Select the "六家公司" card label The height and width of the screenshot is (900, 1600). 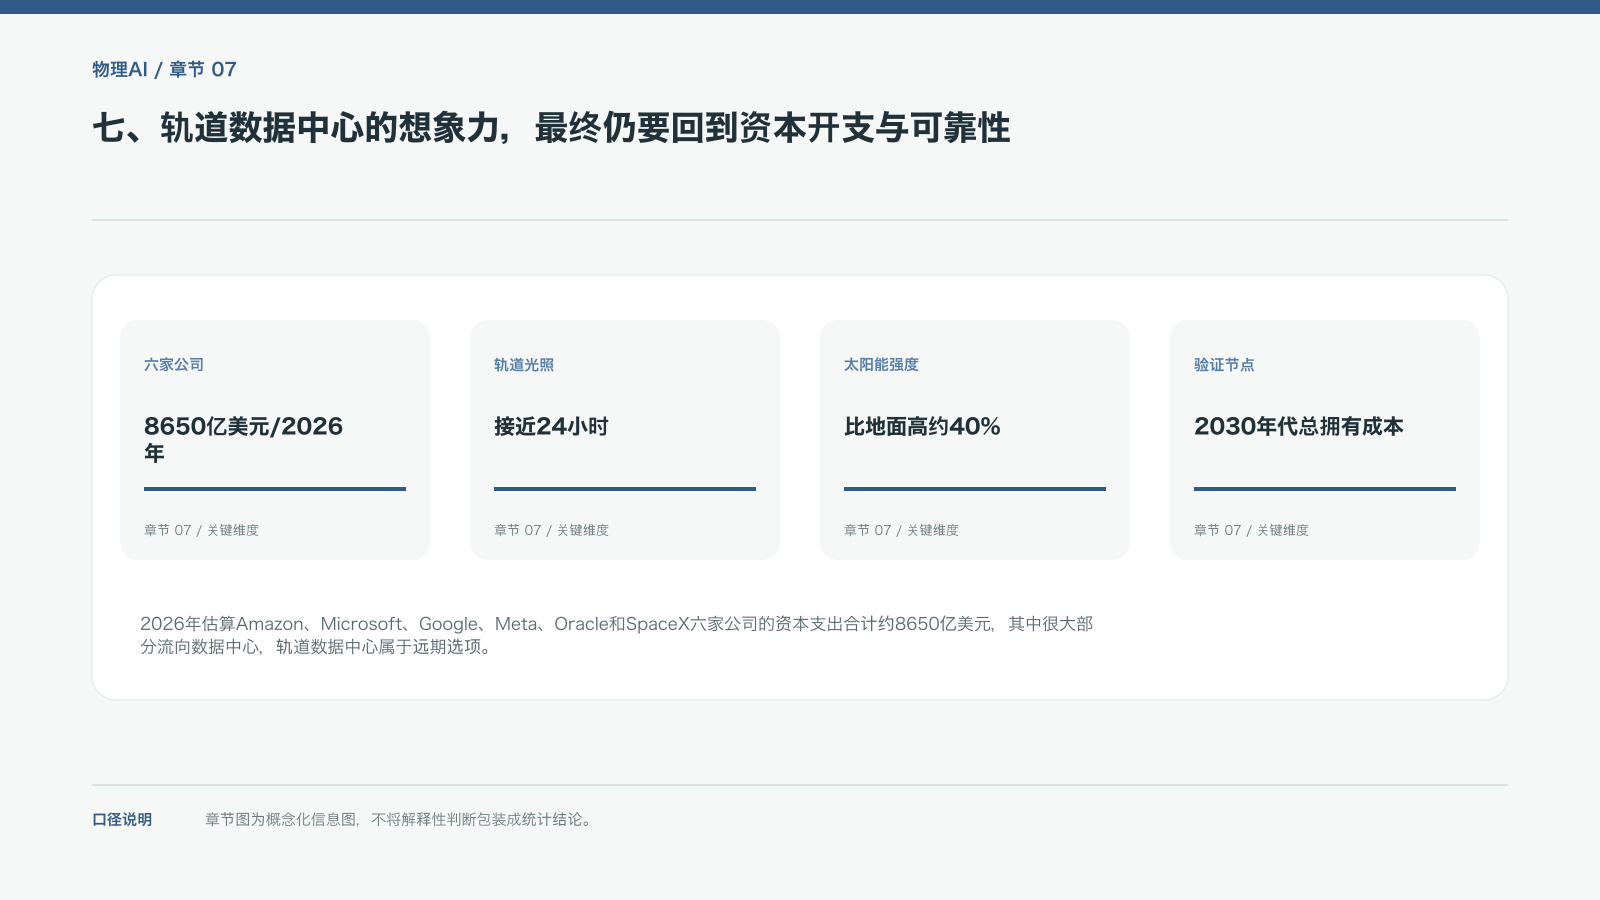[174, 365]
